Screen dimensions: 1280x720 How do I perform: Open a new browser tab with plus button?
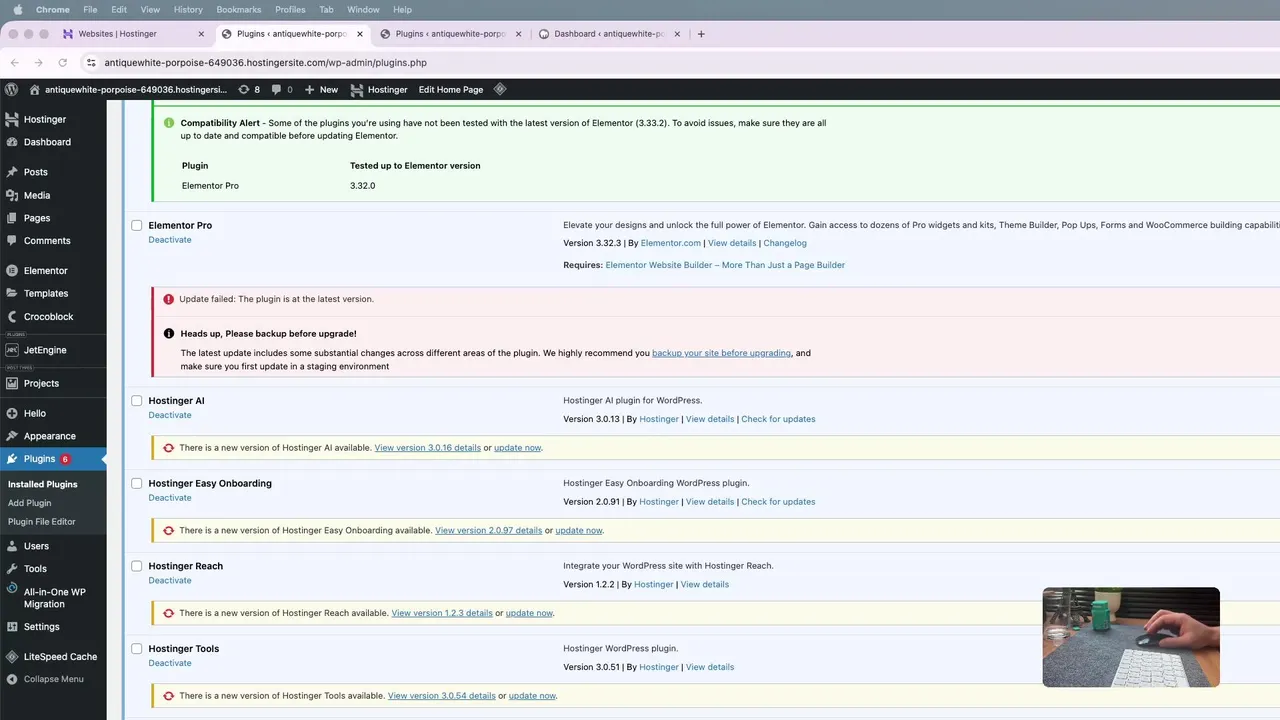click(x=701, y=34)
